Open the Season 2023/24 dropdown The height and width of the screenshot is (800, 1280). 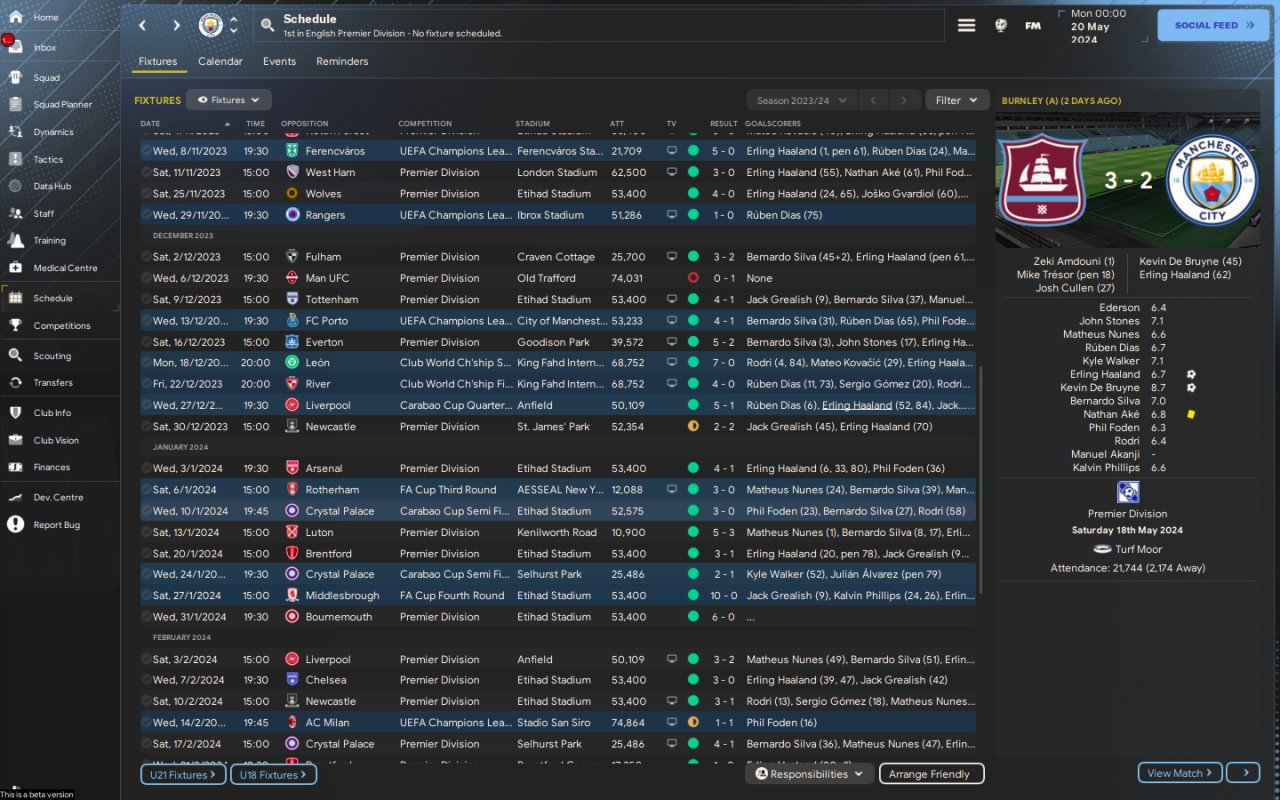pos(802,100)
